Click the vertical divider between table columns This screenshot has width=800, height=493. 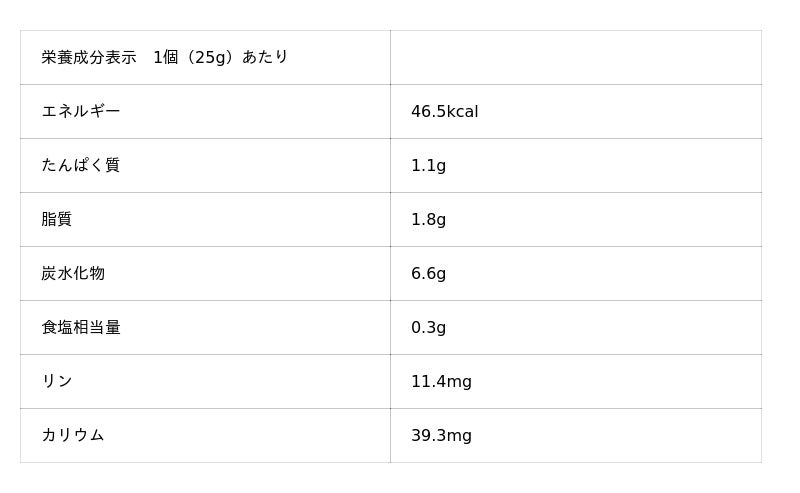pos(390,246)
